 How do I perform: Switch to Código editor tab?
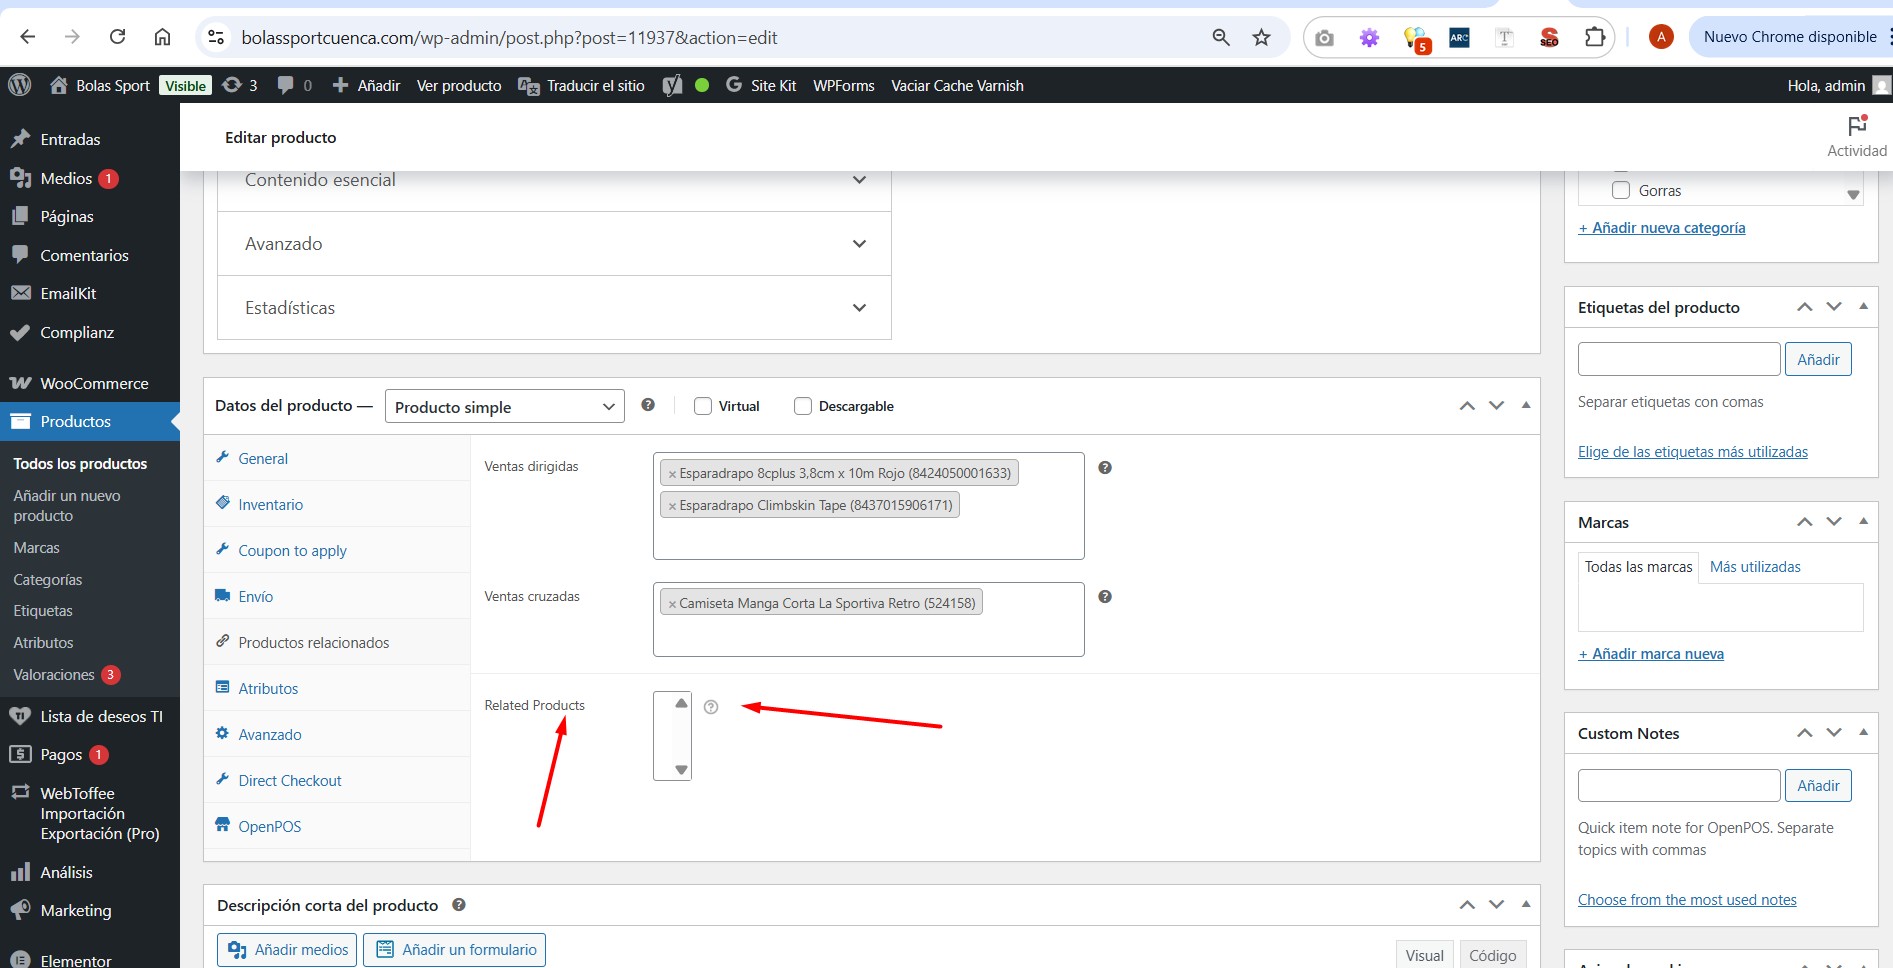(1492, 955)
